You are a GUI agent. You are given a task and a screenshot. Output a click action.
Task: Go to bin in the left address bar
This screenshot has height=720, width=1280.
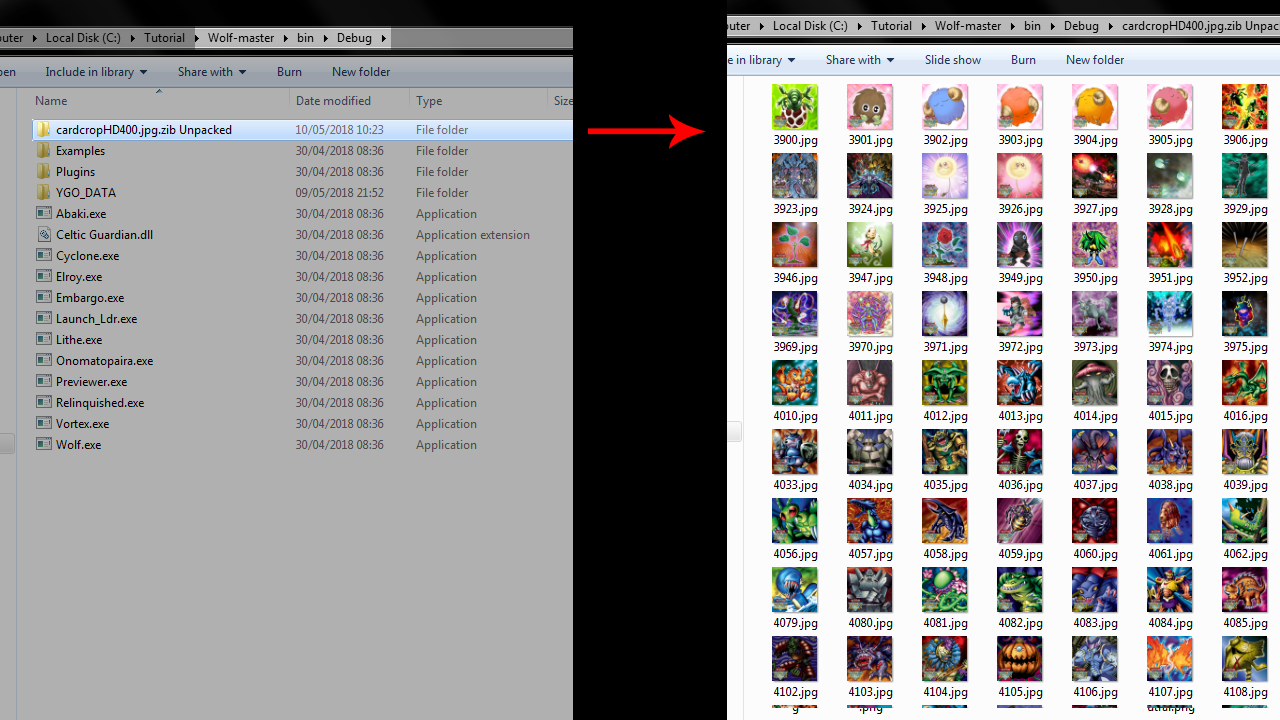[305, 38]
